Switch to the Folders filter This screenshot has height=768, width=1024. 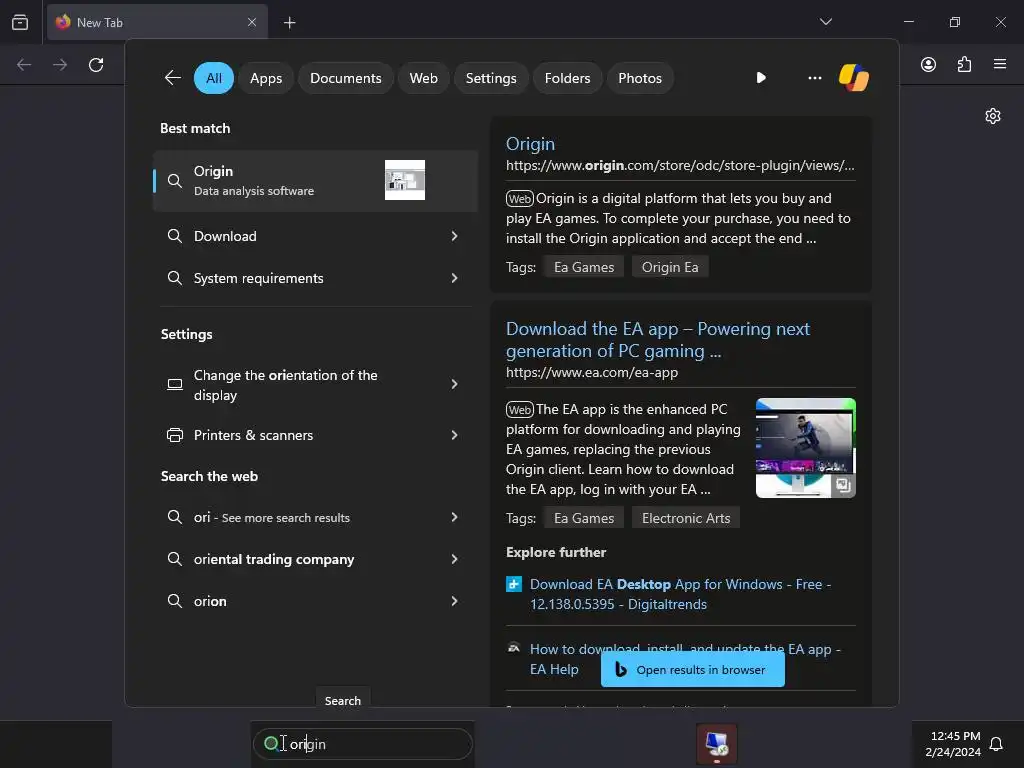(567, 78)
